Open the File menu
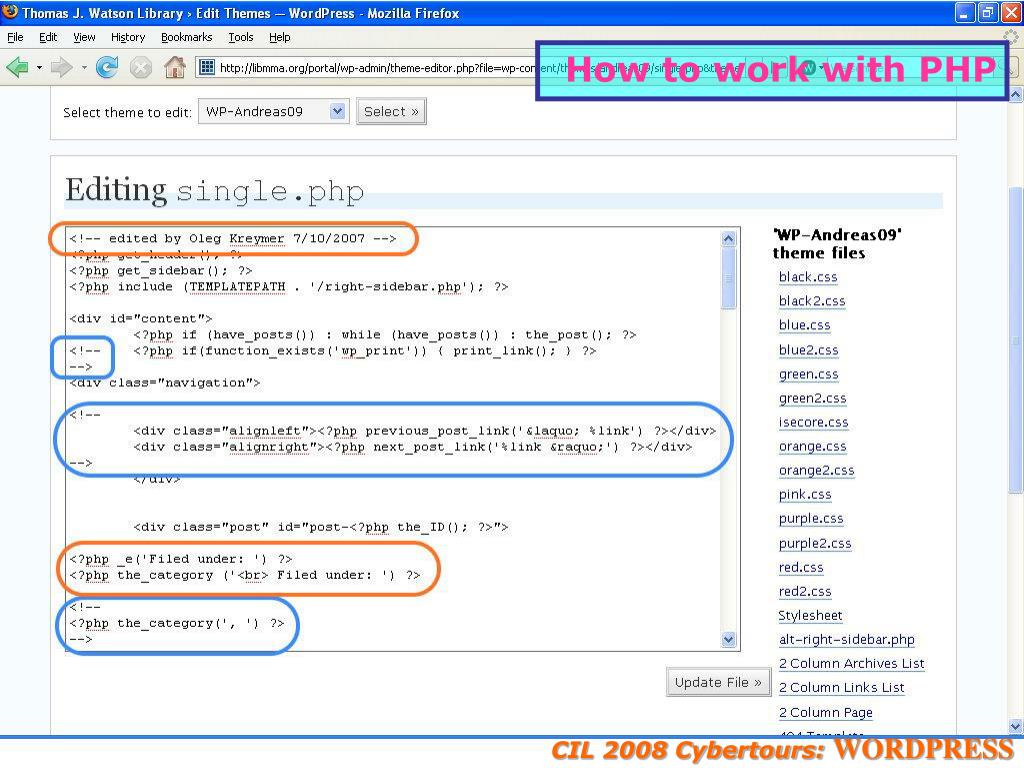Image resolution: width=1024 pixels, height=768 pixels. coord(15,37)
